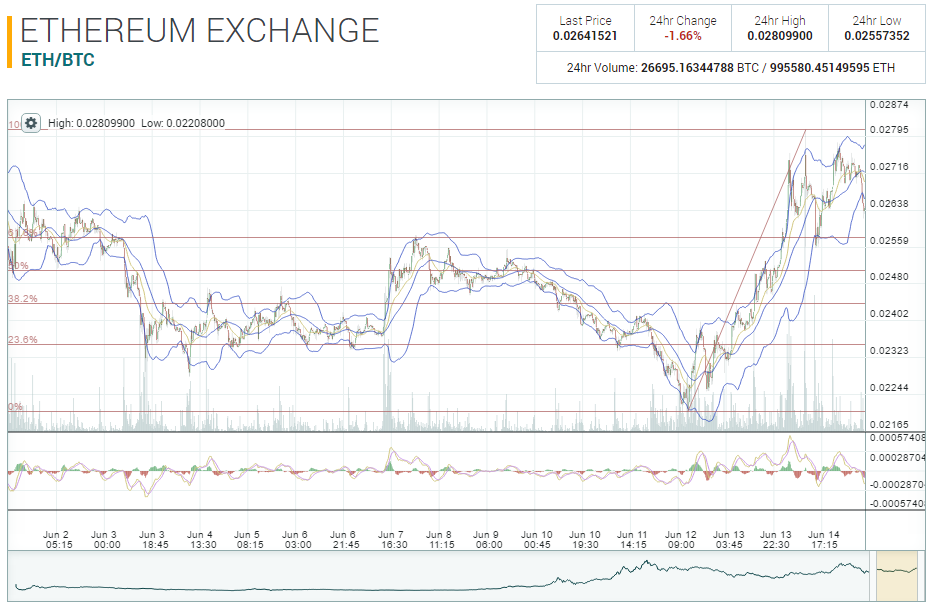Click the Jun 7 16:30 time axis label

(x=393, y=539)
